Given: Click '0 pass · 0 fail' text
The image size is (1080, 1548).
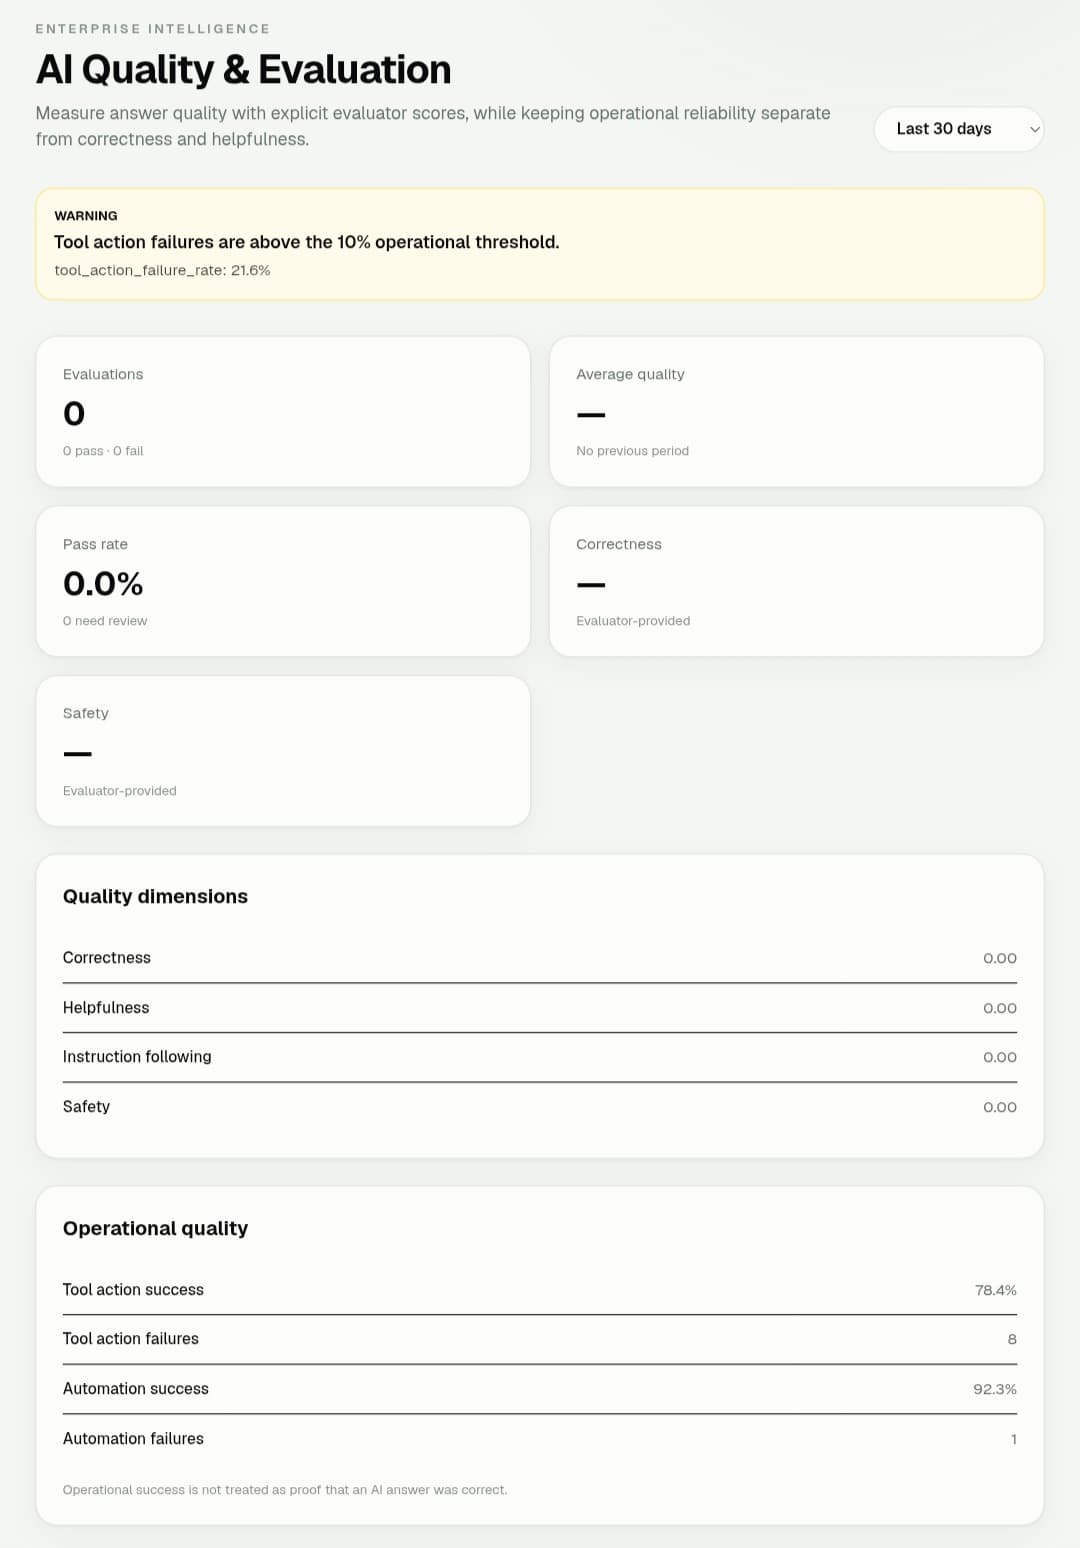Looking at the screenshot, I should click(103, 451).
